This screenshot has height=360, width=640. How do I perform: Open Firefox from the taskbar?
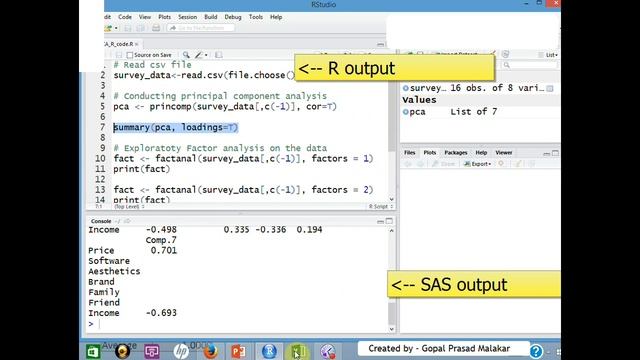tap(210, 351)
